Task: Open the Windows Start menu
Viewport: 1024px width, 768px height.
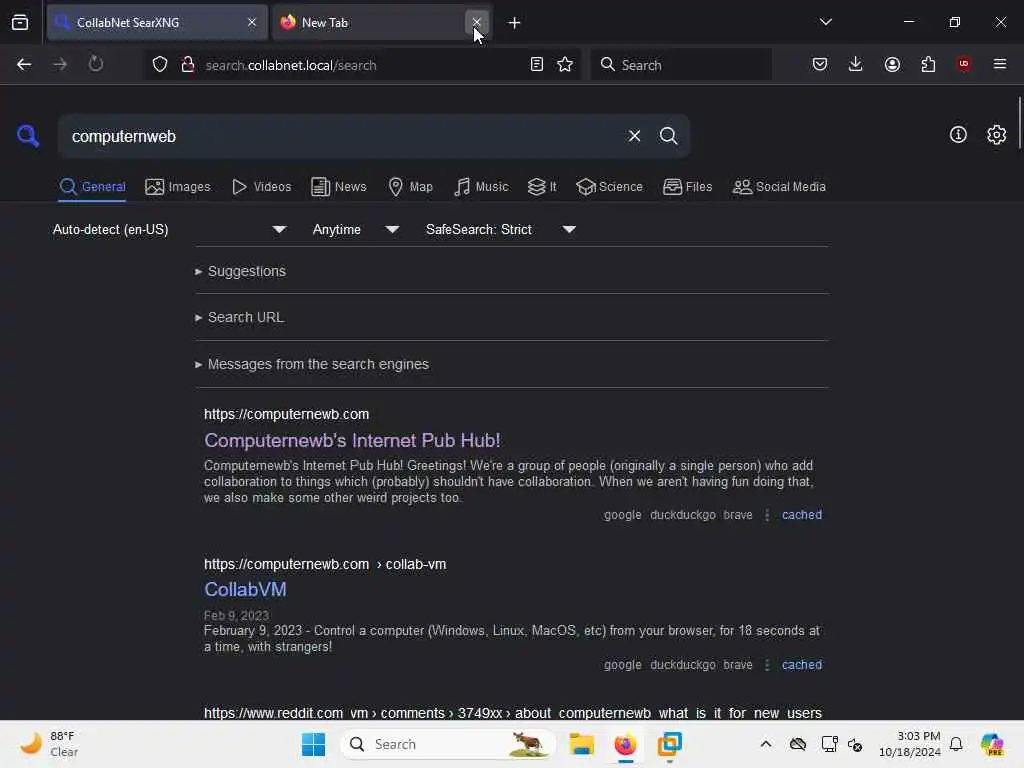Action: 313,744
